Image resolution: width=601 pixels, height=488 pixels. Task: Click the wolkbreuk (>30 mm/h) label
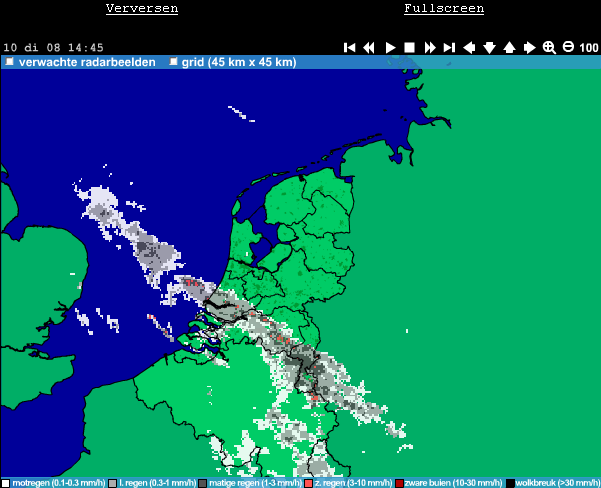click(x=558, y=483)
